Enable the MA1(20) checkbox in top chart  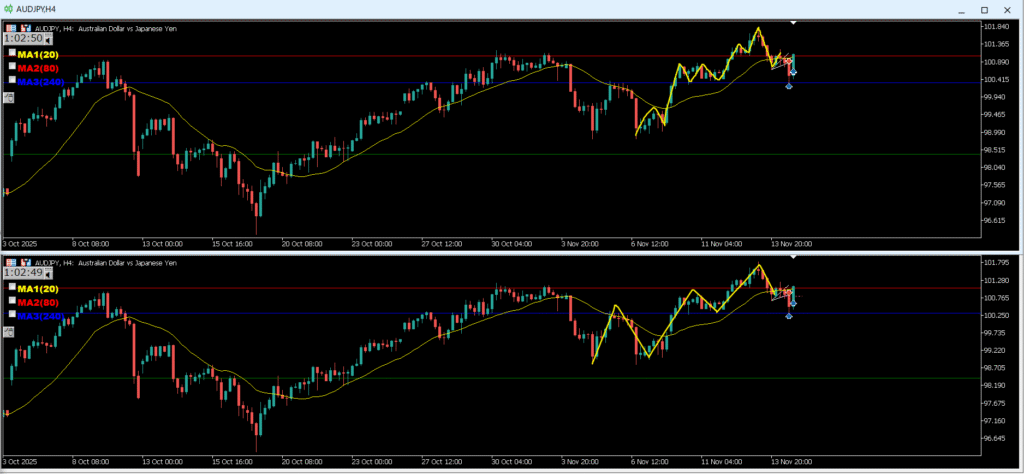[x=12, y=53]
